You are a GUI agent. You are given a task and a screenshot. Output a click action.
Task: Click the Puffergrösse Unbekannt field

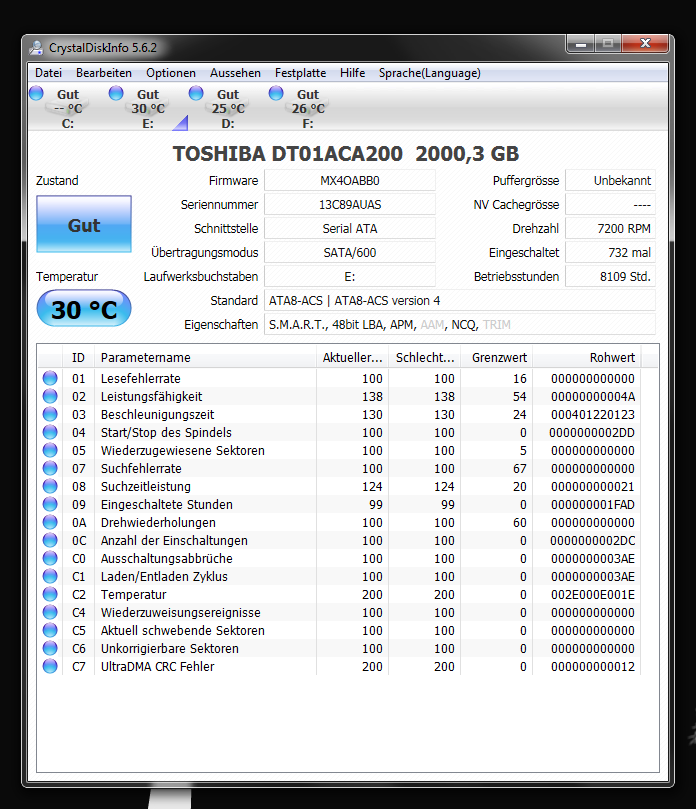tap(610, 181)
